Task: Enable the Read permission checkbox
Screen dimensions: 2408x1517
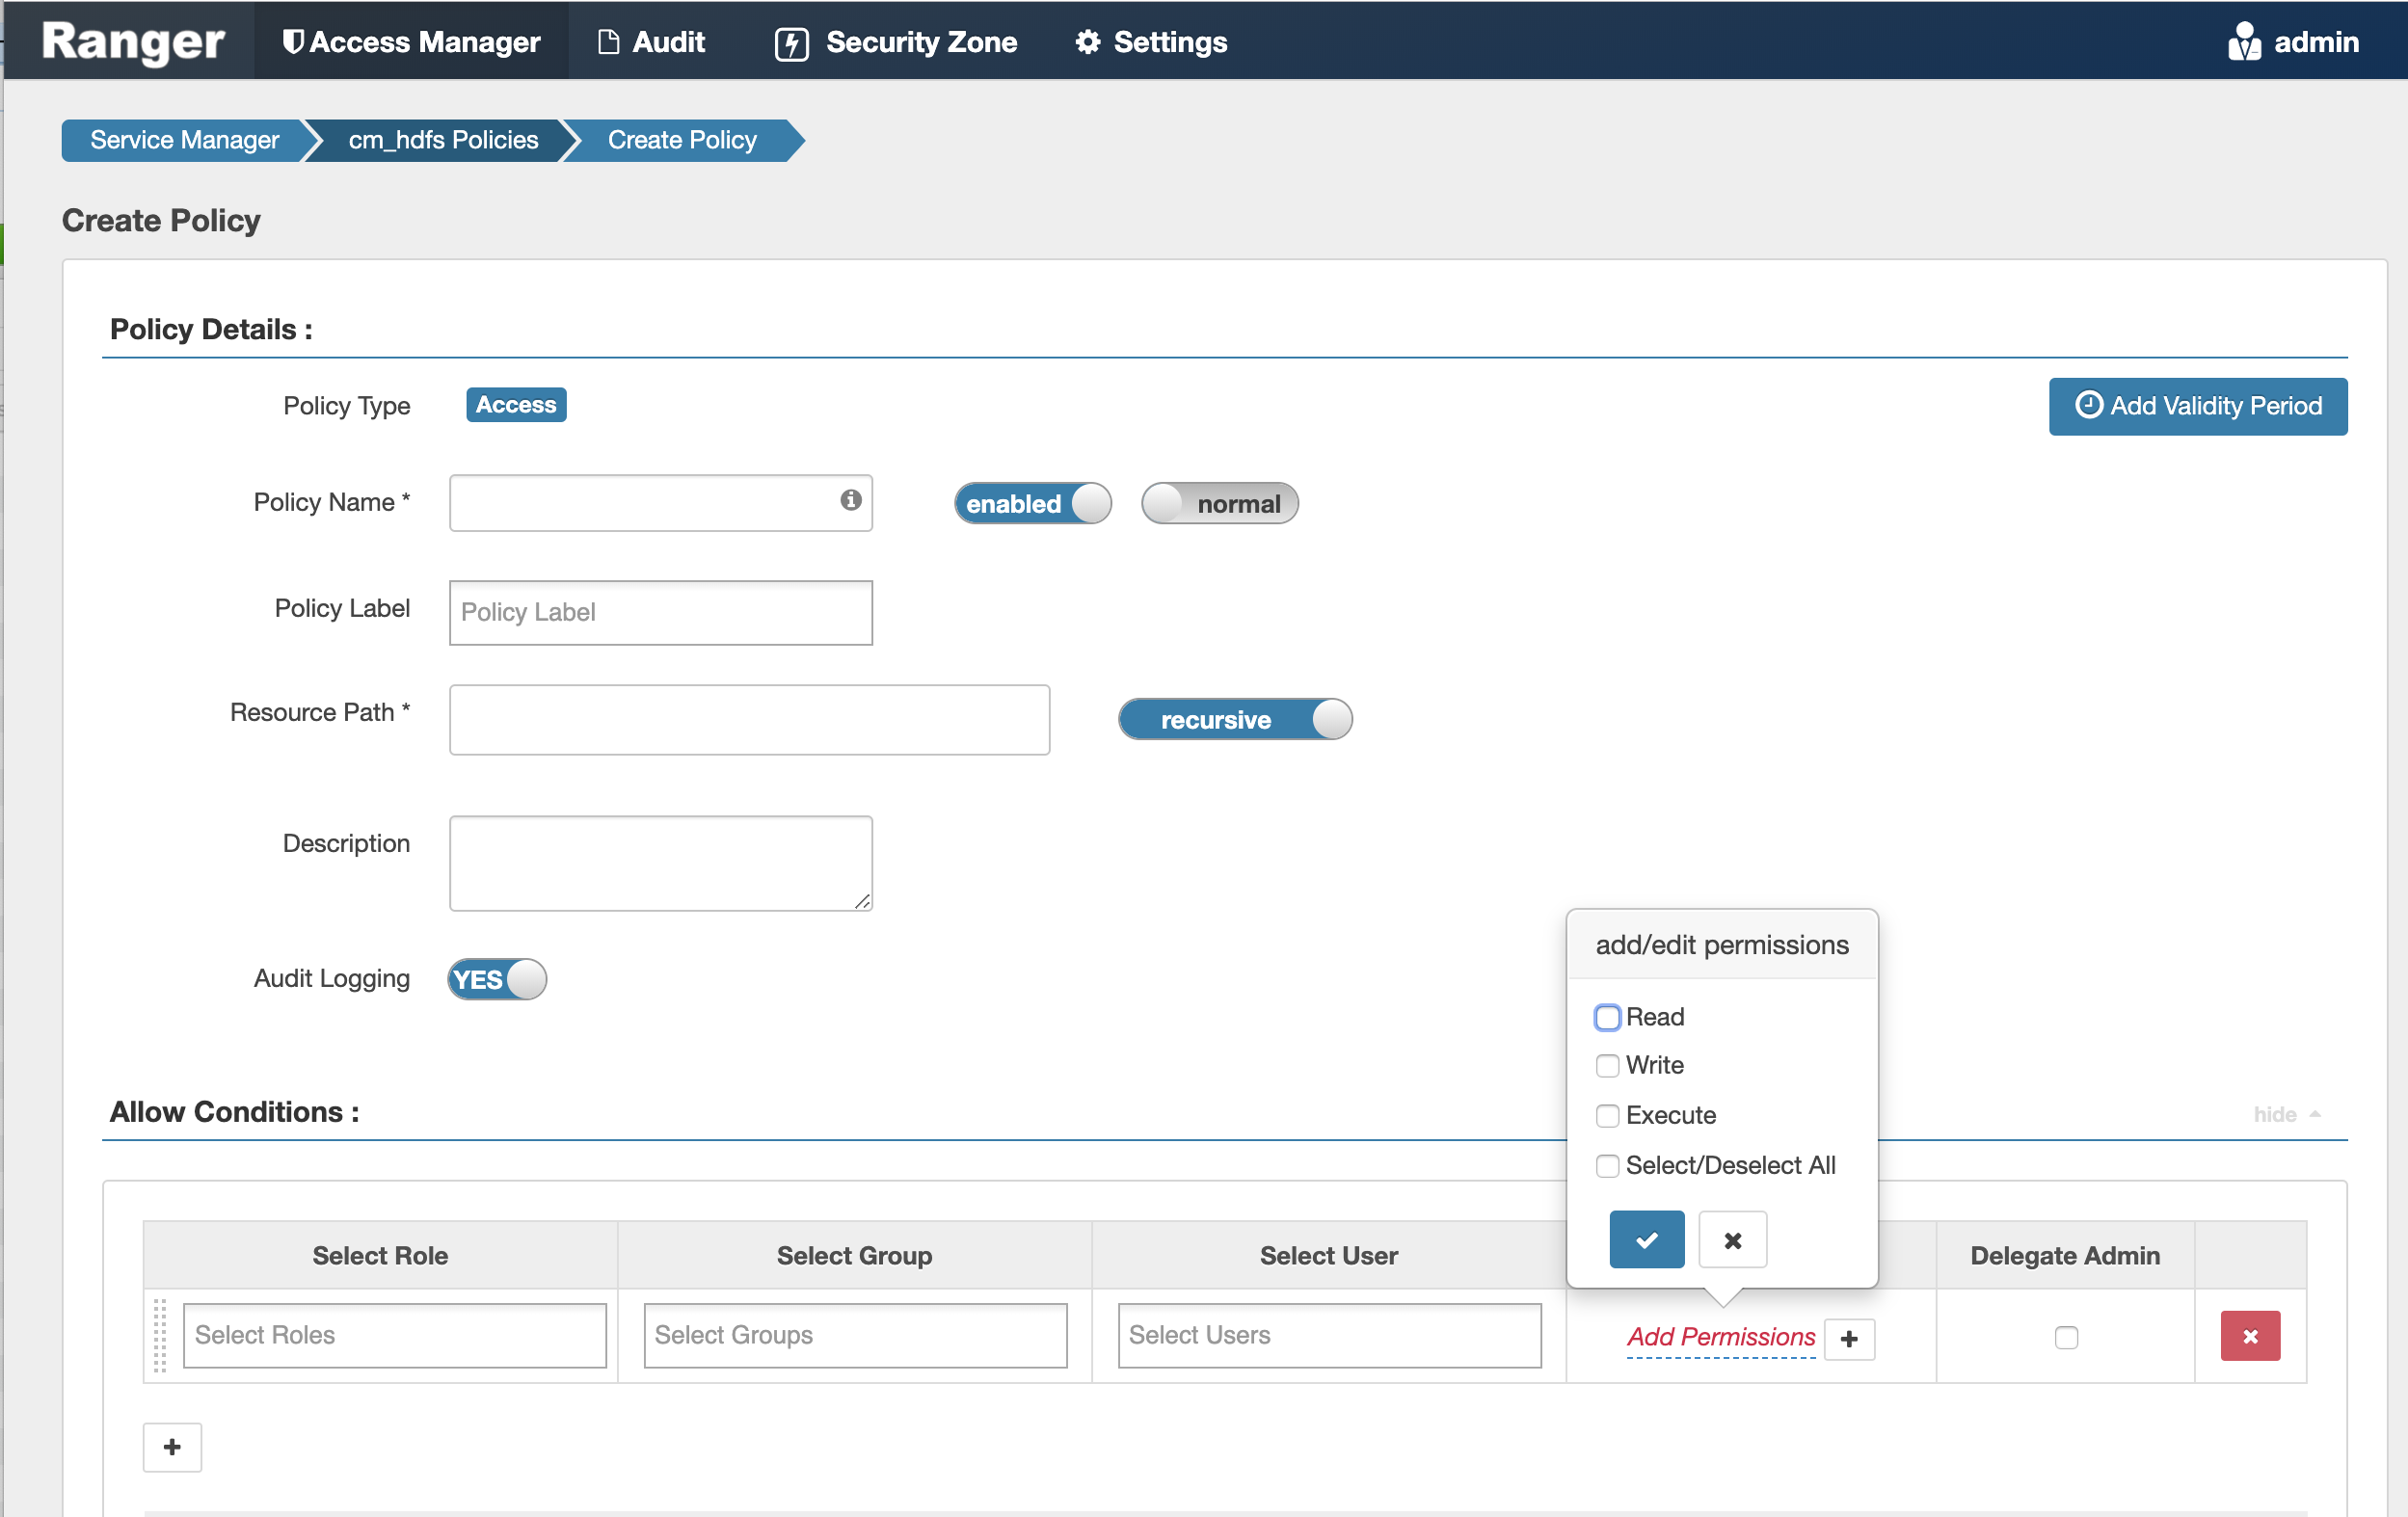Action: [x=1608, y=1017]
